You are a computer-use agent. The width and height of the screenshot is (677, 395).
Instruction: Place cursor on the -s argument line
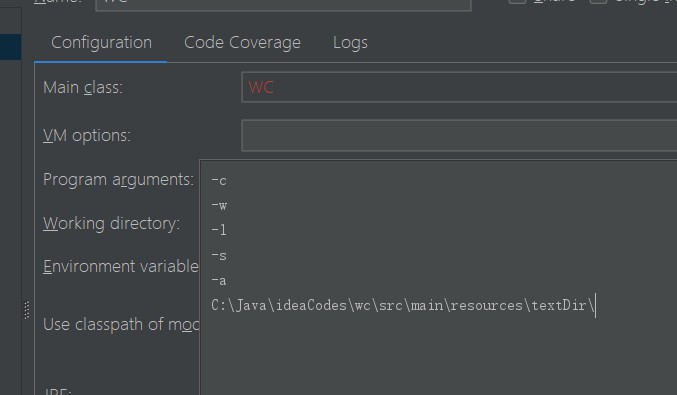(x=219, y=256)
